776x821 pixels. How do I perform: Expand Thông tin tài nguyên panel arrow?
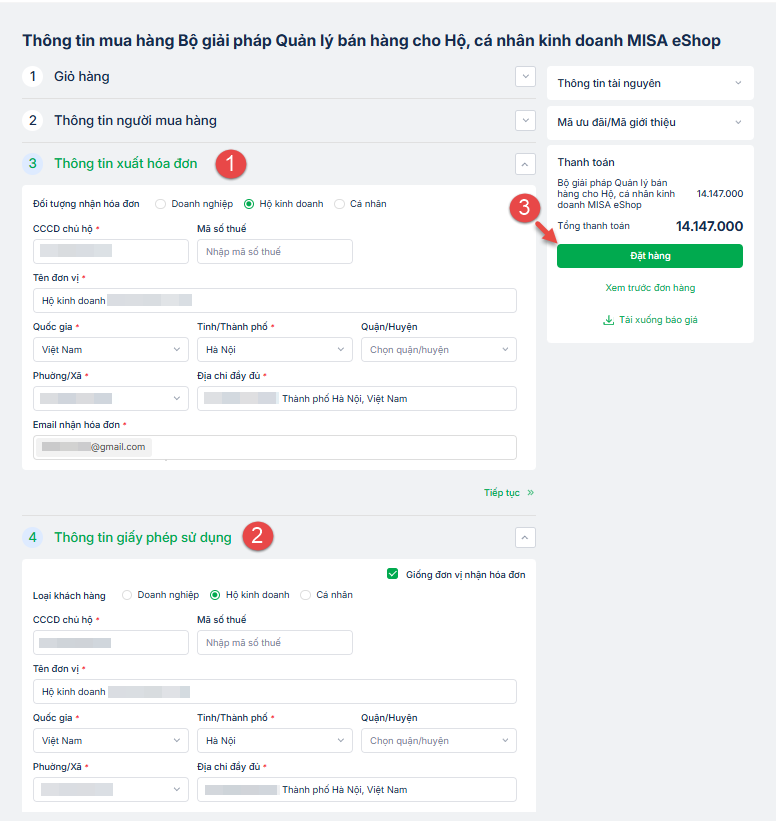coord(739,84)
